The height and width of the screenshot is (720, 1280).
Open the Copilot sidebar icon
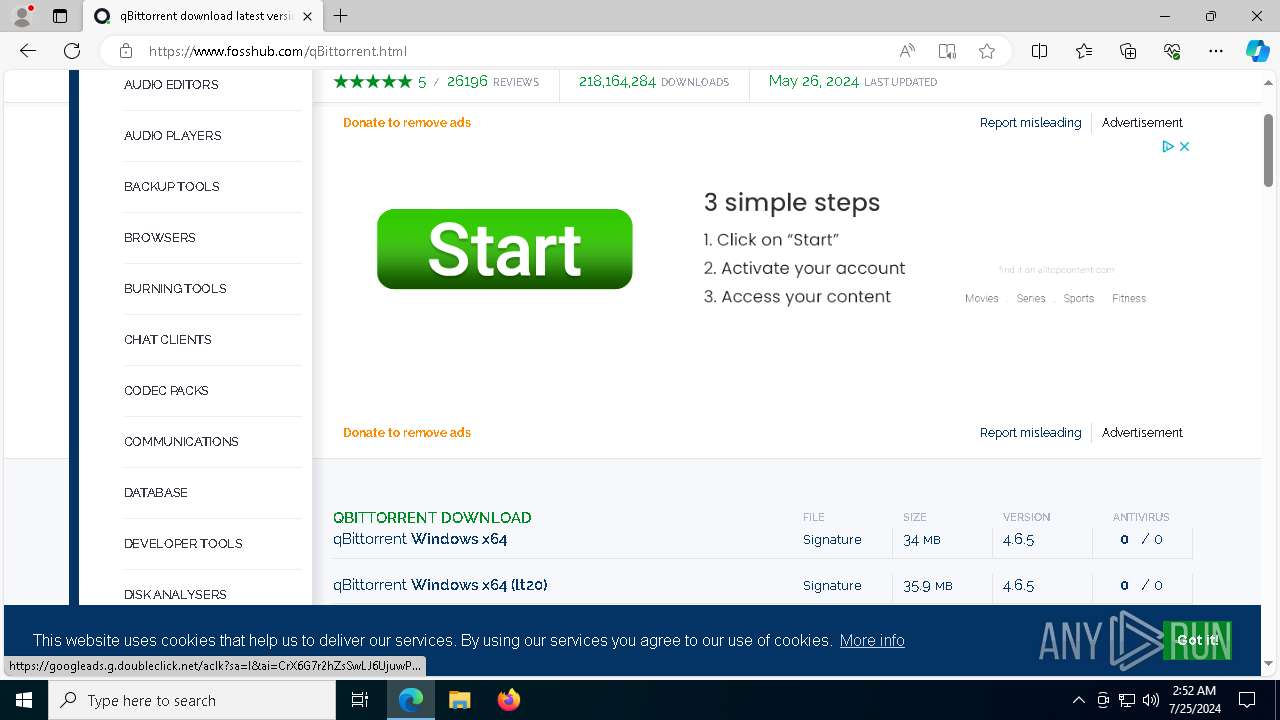point(1257,51)
